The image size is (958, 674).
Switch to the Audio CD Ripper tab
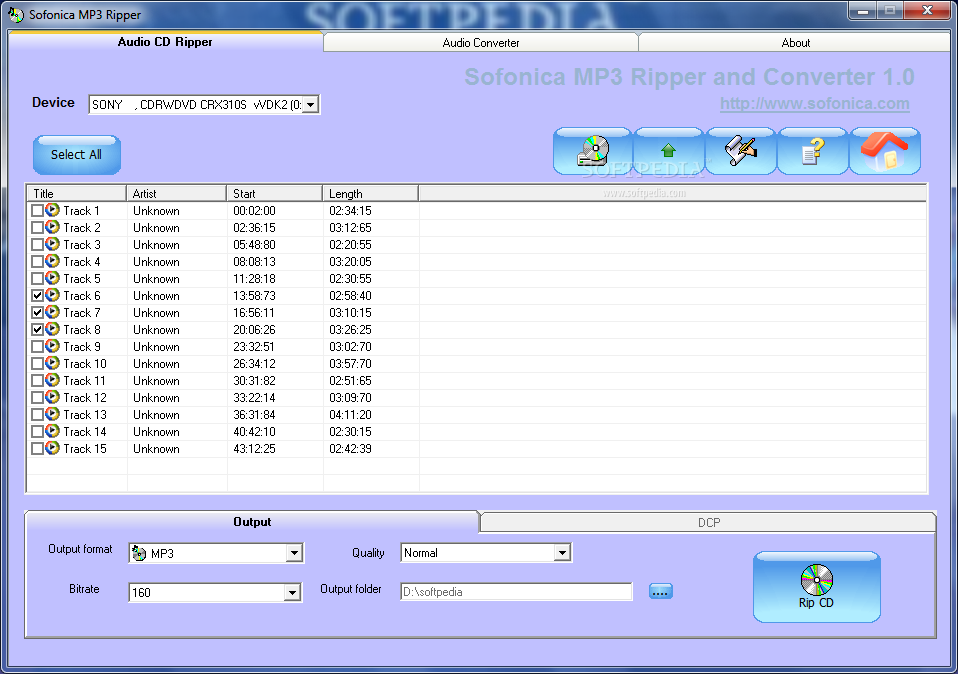165,42
